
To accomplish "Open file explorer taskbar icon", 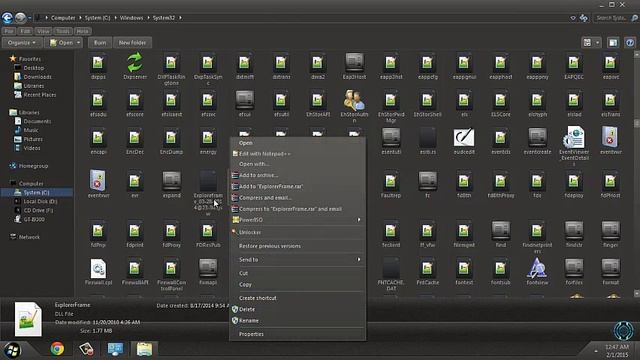I will click(144, 349).
